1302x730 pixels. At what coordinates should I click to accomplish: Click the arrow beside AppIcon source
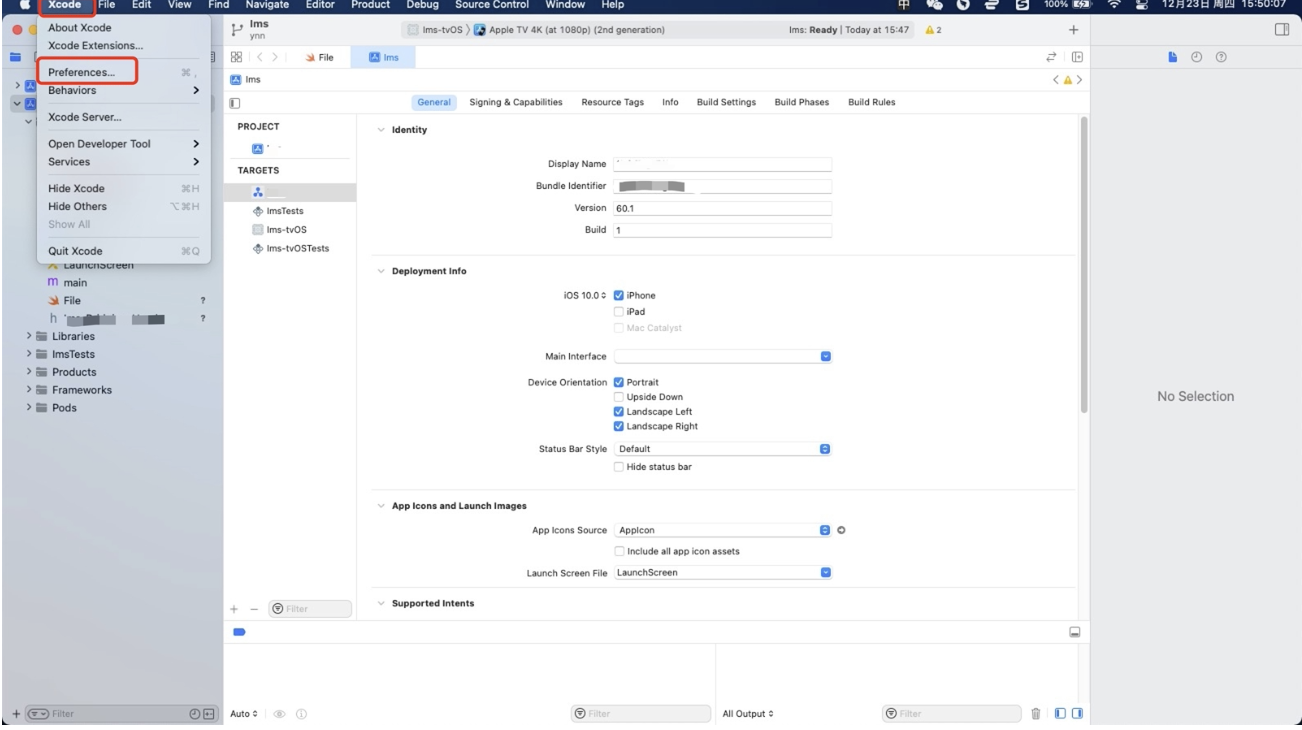tap(841, 530)
